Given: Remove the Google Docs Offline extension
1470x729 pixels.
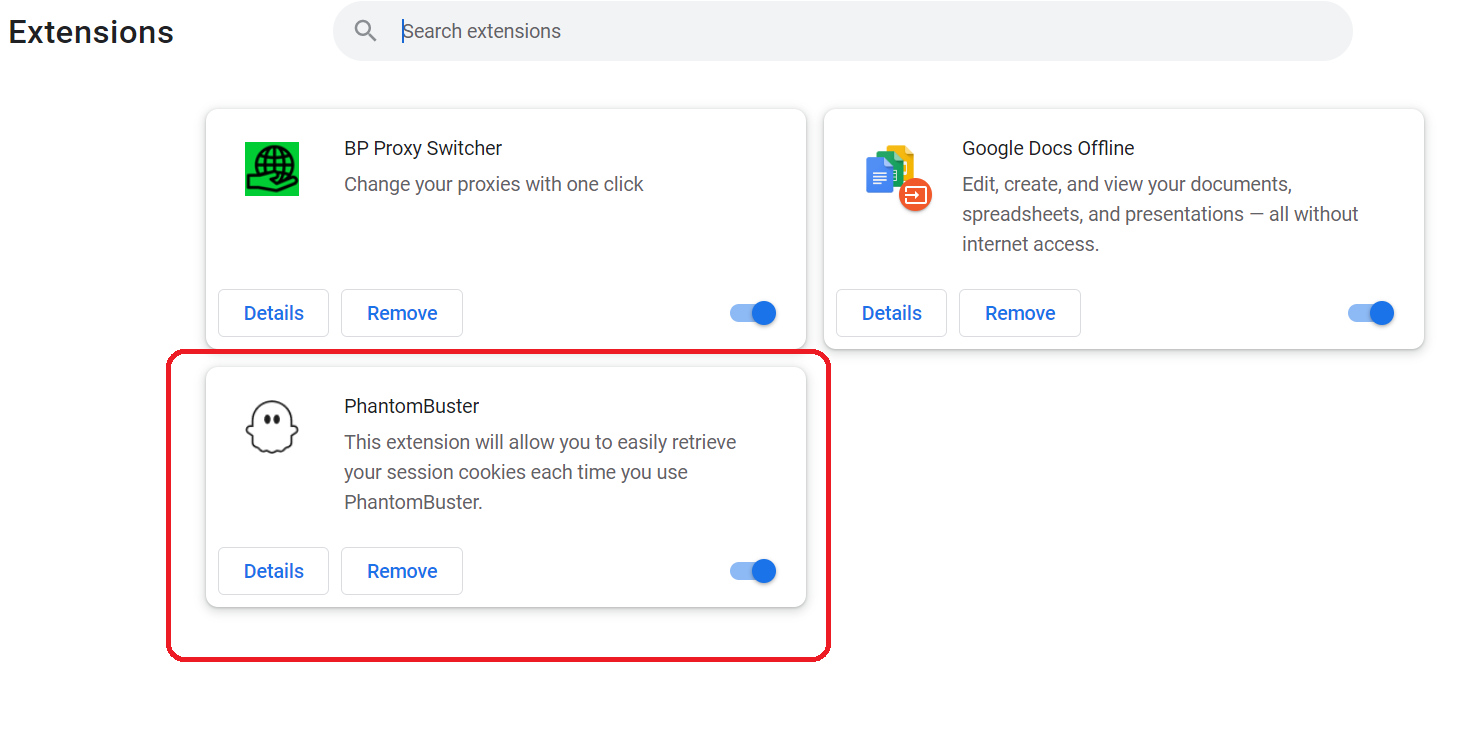Looking at the screenshot, I should click(x=1020, y=313).
